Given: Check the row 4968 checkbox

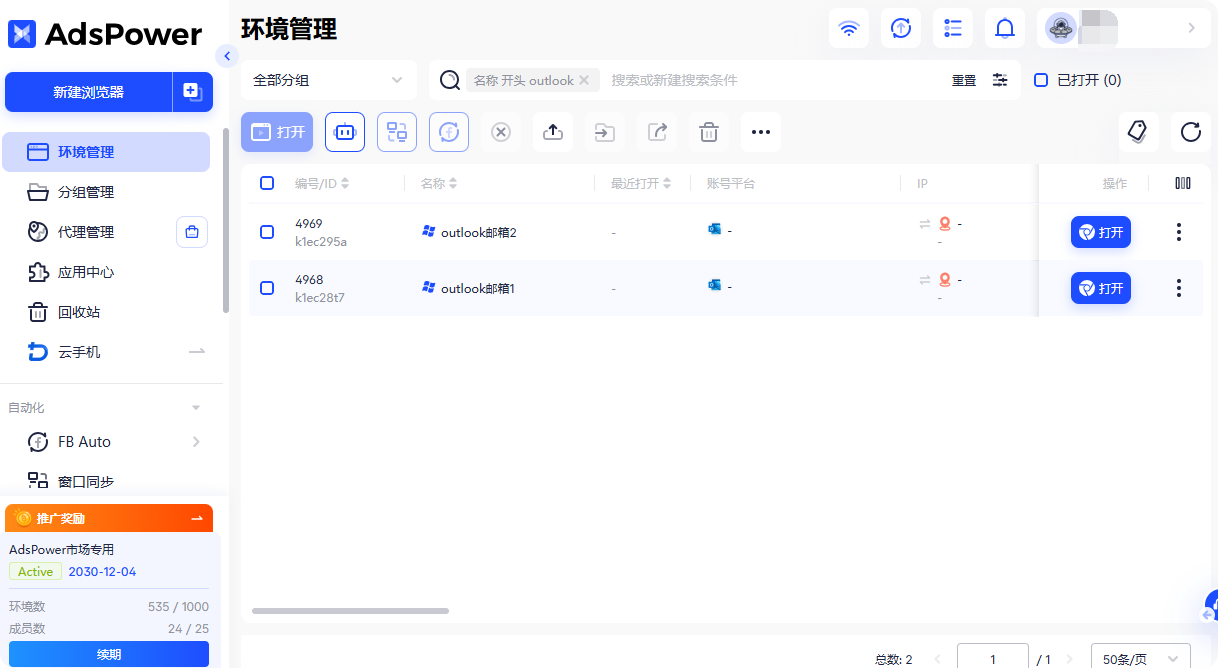Looking at the screenshot, I should [x=267, y=288].
